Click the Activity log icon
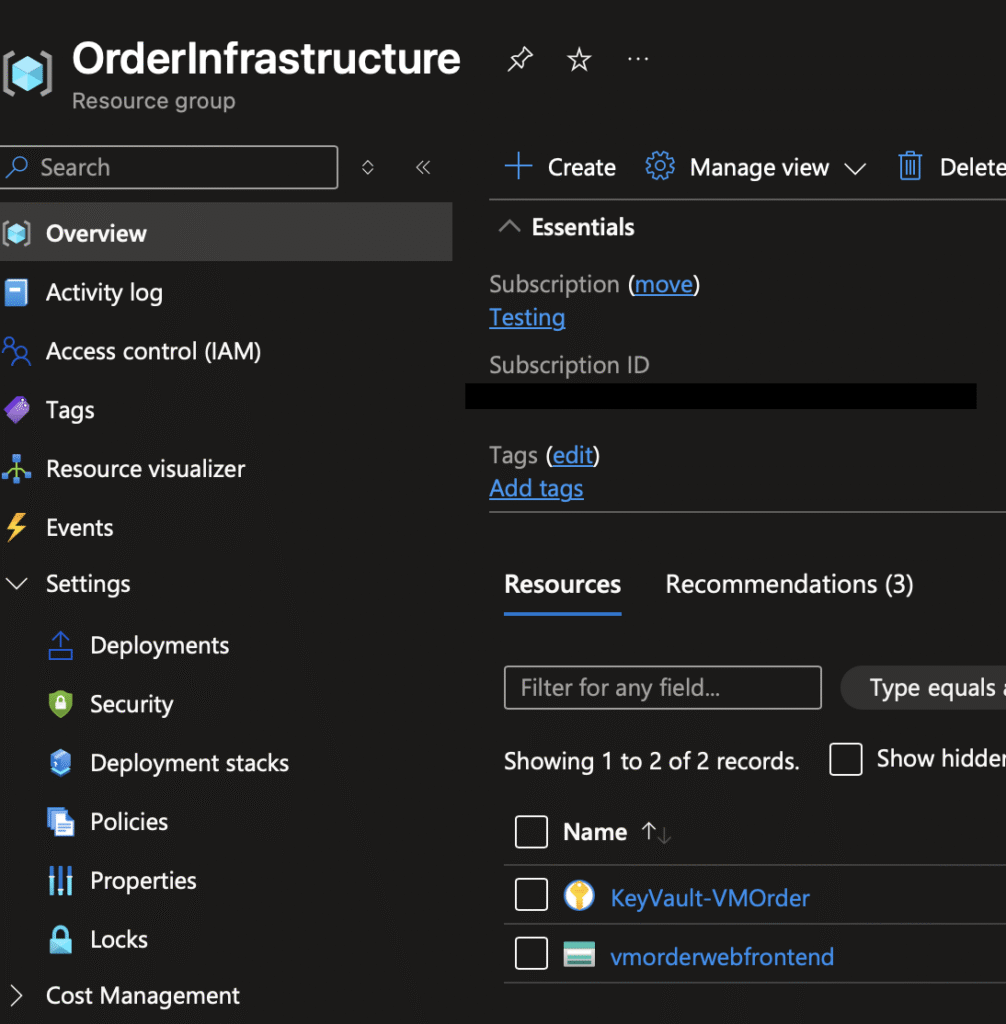Viewport: 1006px width, 1024px height. pos(16,292)
